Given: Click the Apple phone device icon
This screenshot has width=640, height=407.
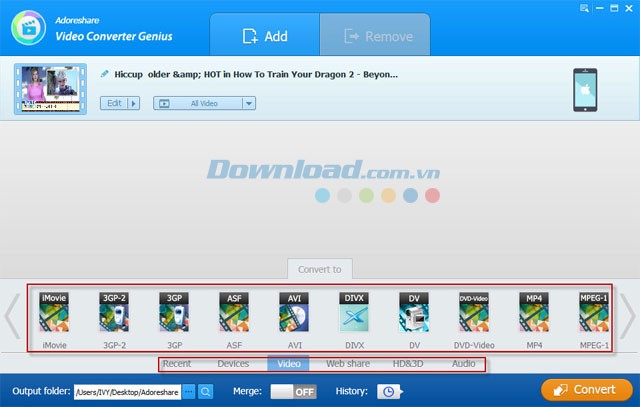Looking at the screenshot, I should pos(585,90).
